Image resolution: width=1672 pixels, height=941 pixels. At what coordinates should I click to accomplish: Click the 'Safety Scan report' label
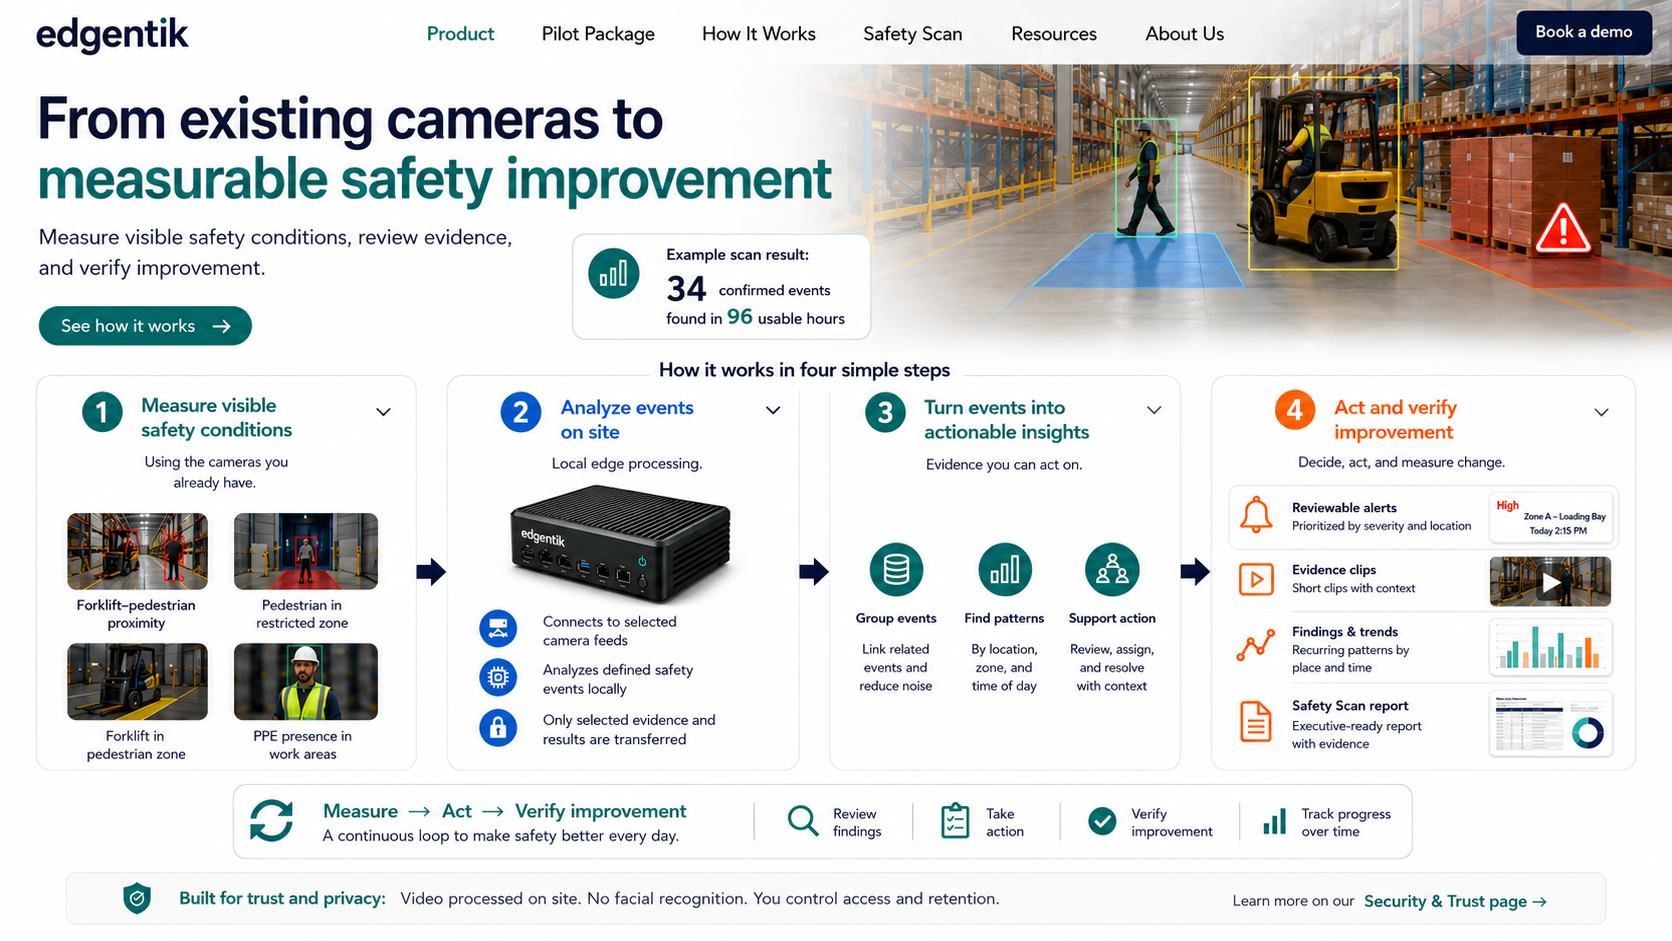[1350, 706]
